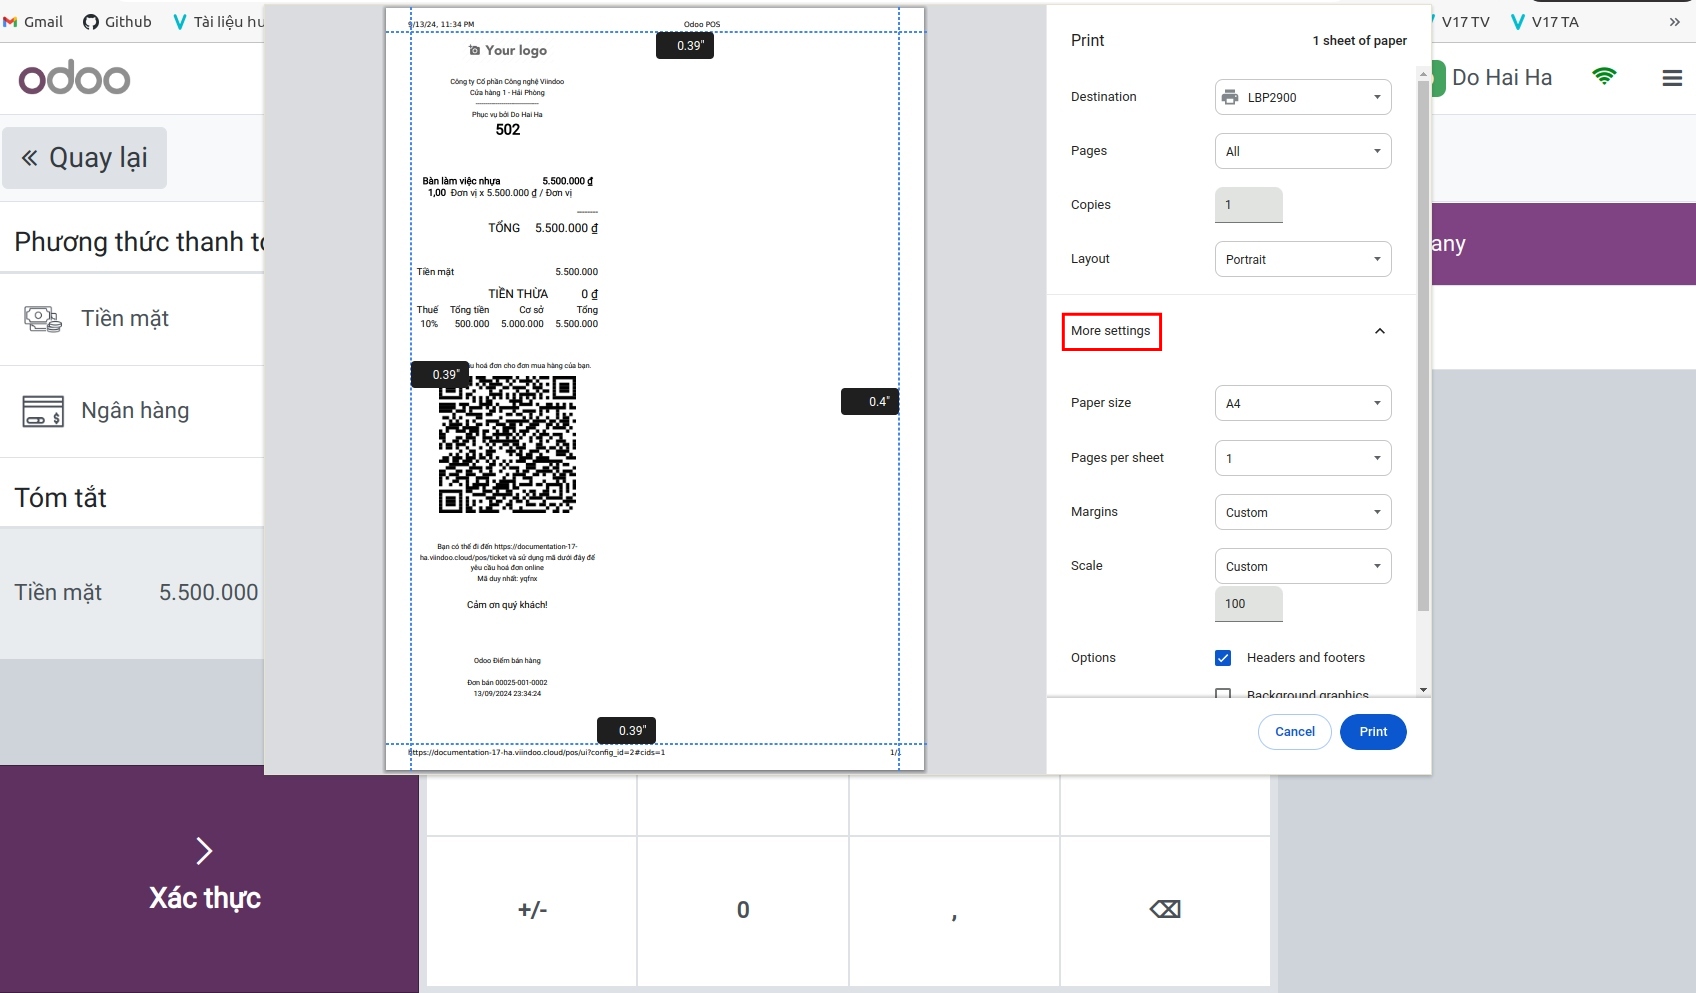Open the Destination printer dropdown
1696x993 pixels.
click(x=1303, y=97)
